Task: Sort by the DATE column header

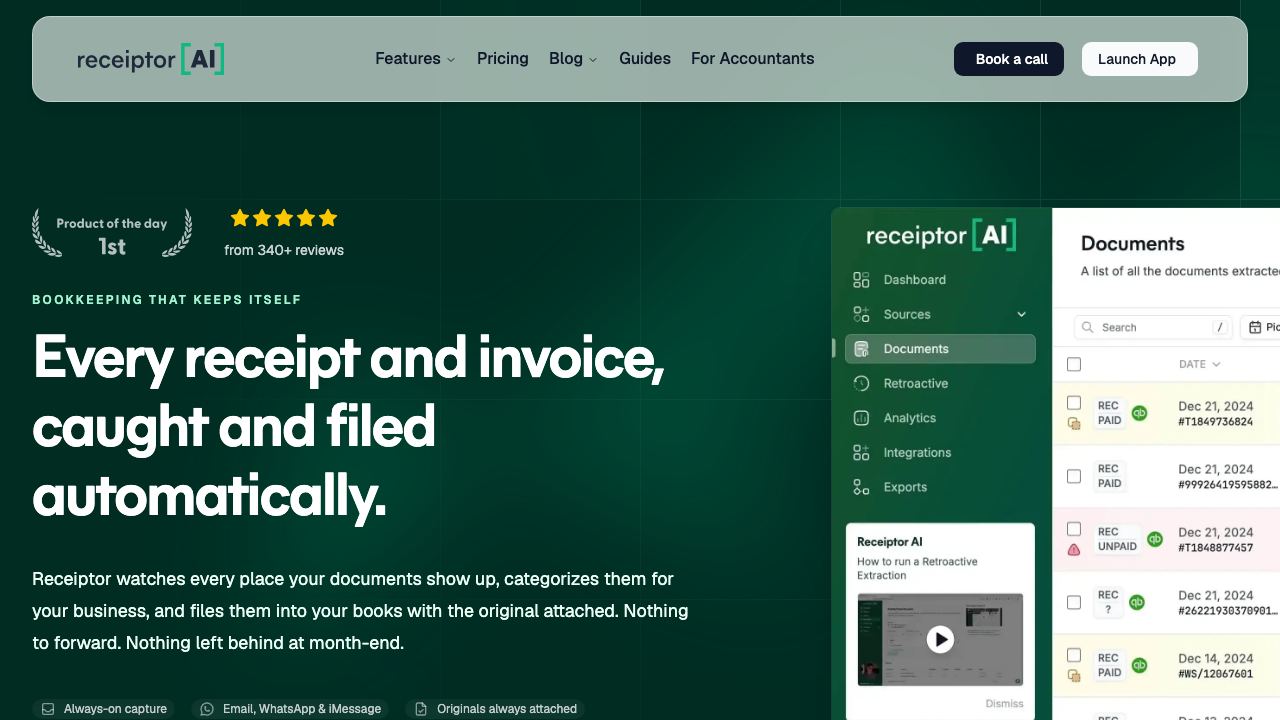Action: click(1200, 364)
